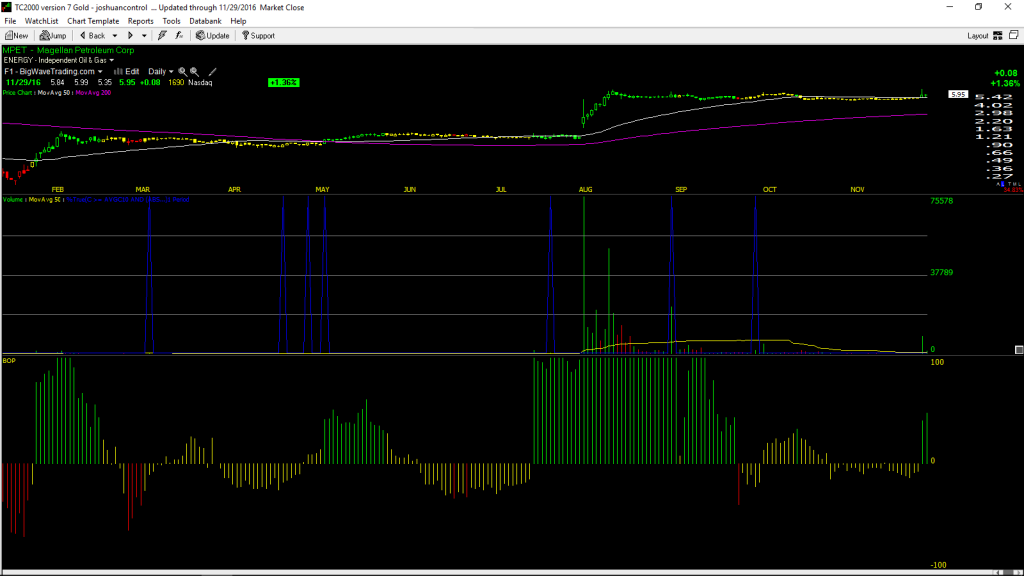Click the Layout label in the toolbar
1024x576 pixels.
(978, 36)
